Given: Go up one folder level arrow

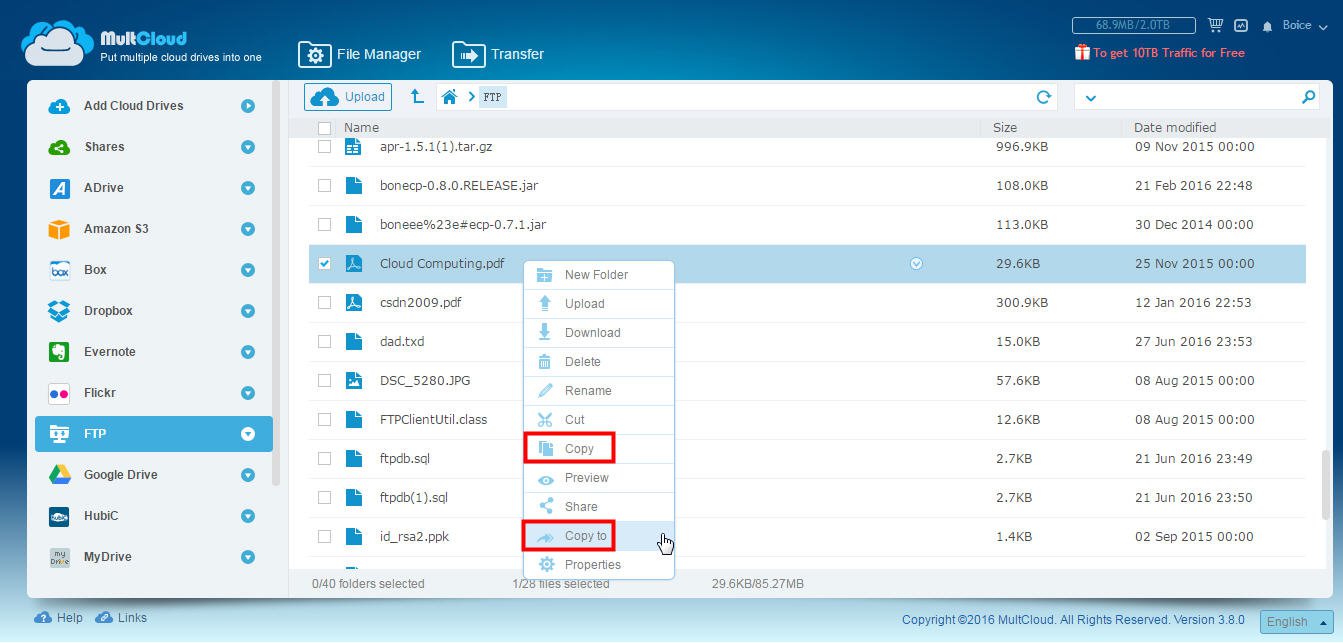Looking at the screenshot, I should [x=417, y=97].
